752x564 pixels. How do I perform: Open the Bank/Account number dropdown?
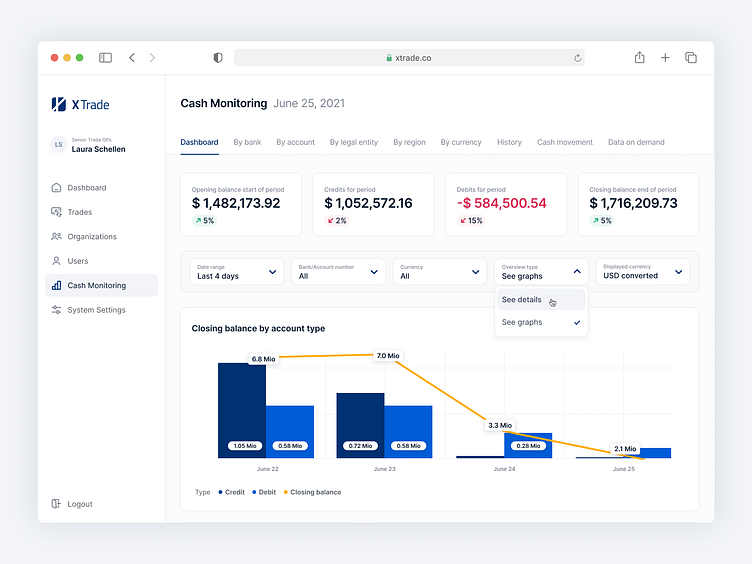339,271
